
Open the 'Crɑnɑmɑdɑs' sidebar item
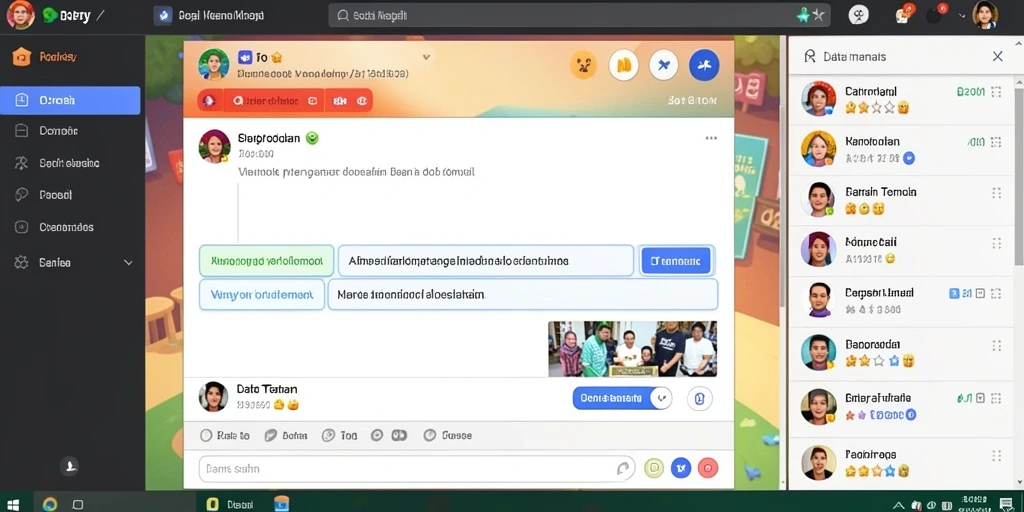70,227
